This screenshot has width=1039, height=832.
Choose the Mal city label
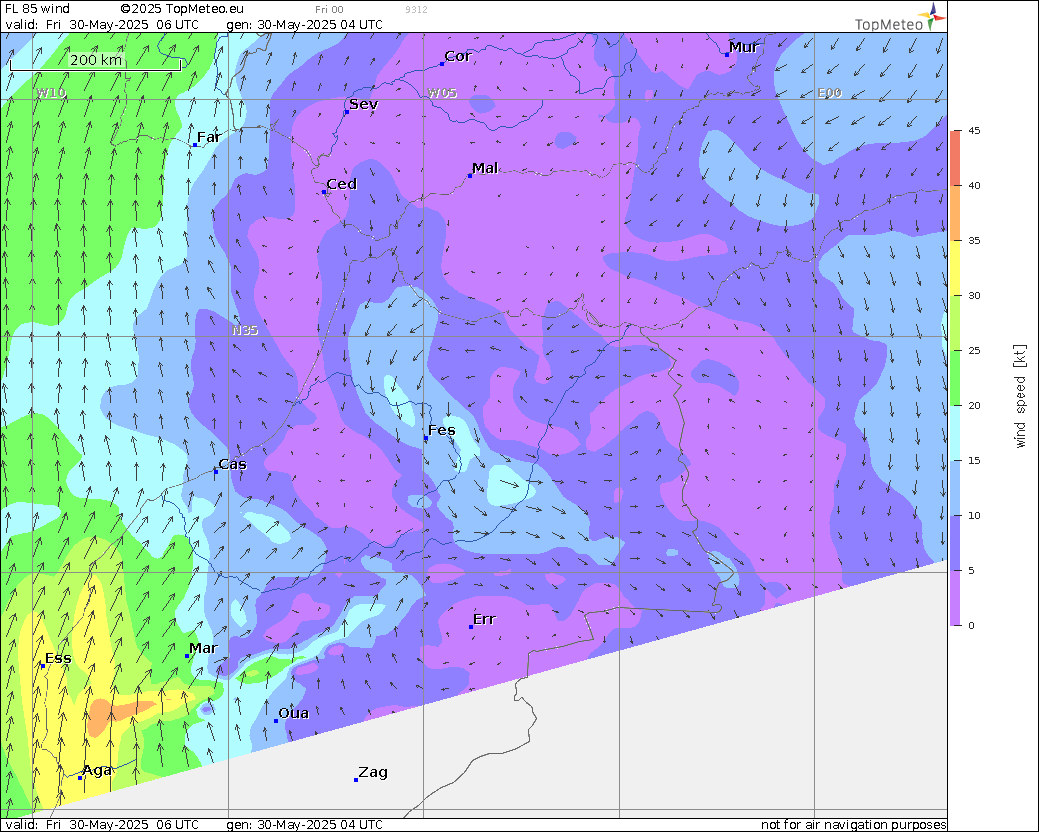pos(485,168)
